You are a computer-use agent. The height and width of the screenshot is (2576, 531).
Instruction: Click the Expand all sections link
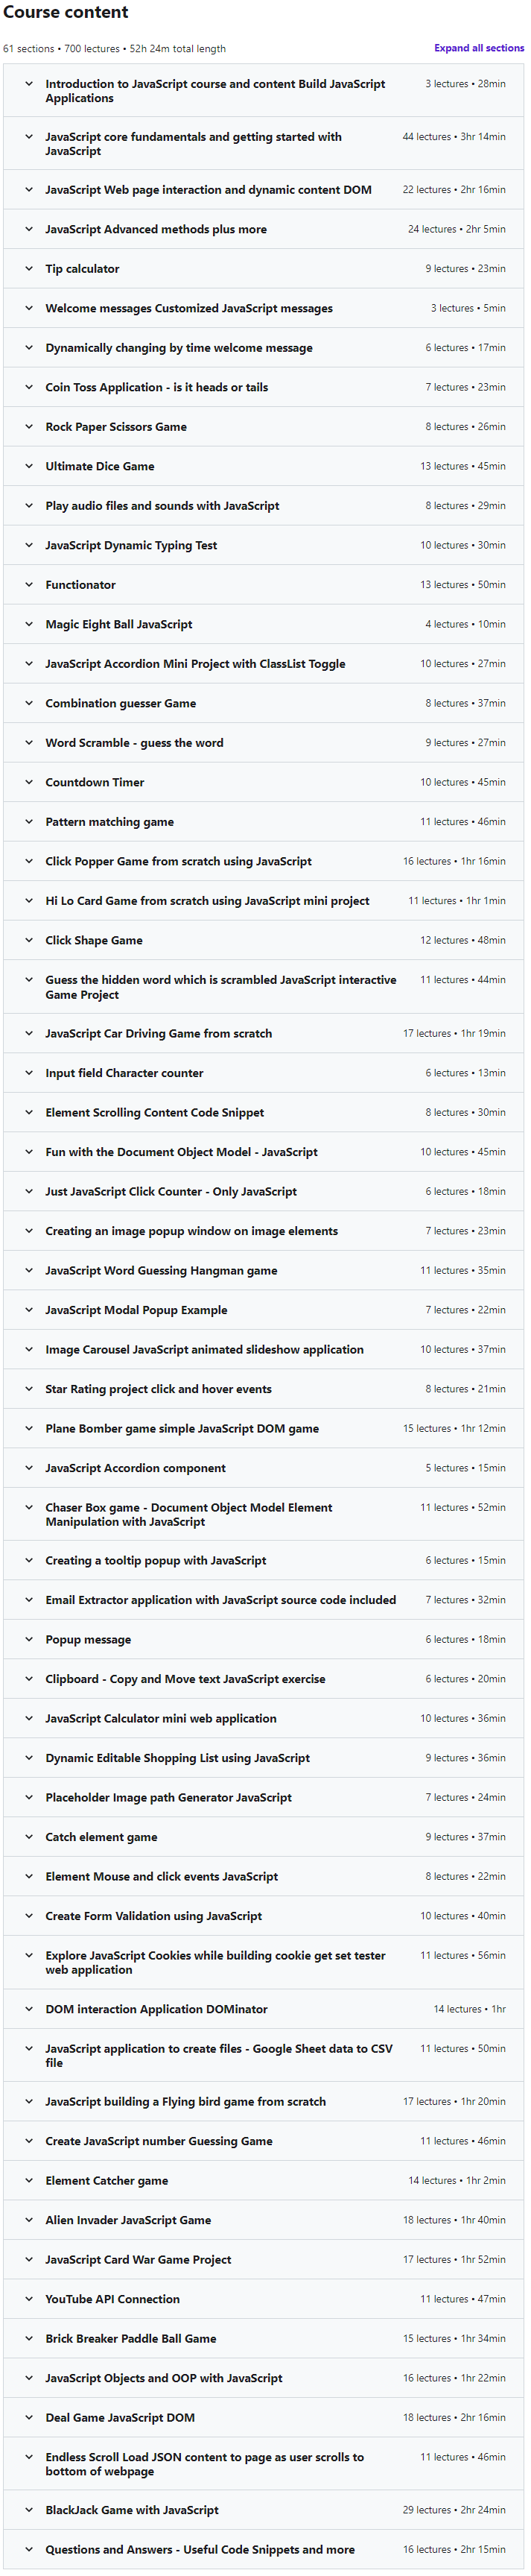478,48
